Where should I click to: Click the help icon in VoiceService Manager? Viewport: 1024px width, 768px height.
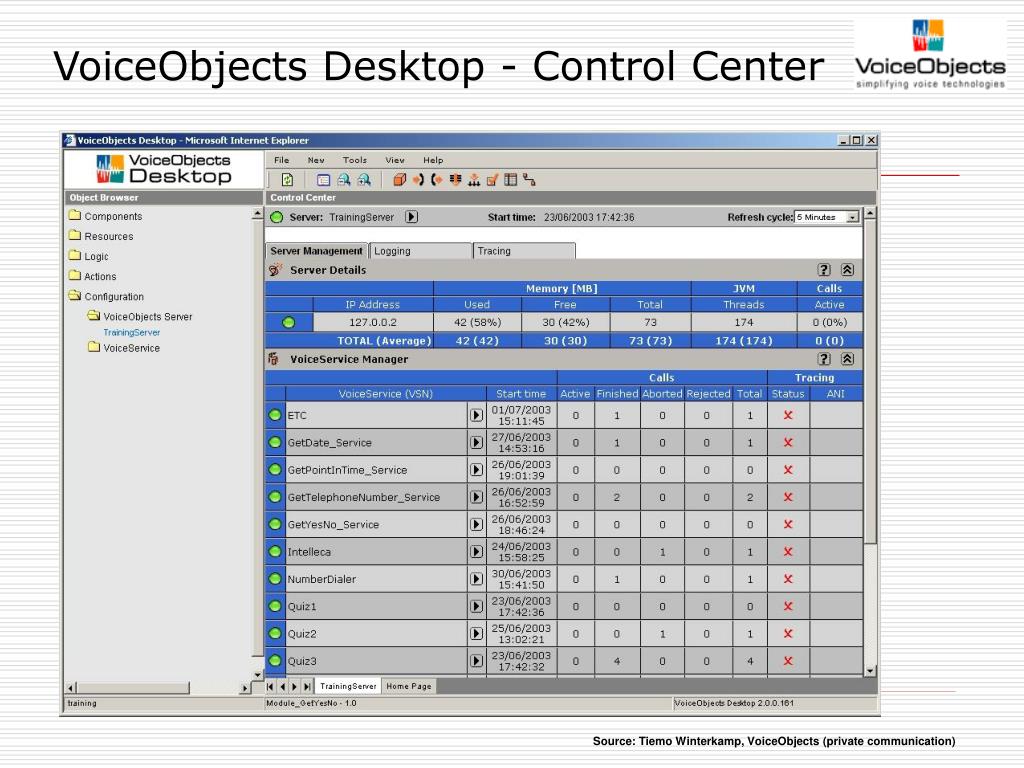click(x=824, y=359)
